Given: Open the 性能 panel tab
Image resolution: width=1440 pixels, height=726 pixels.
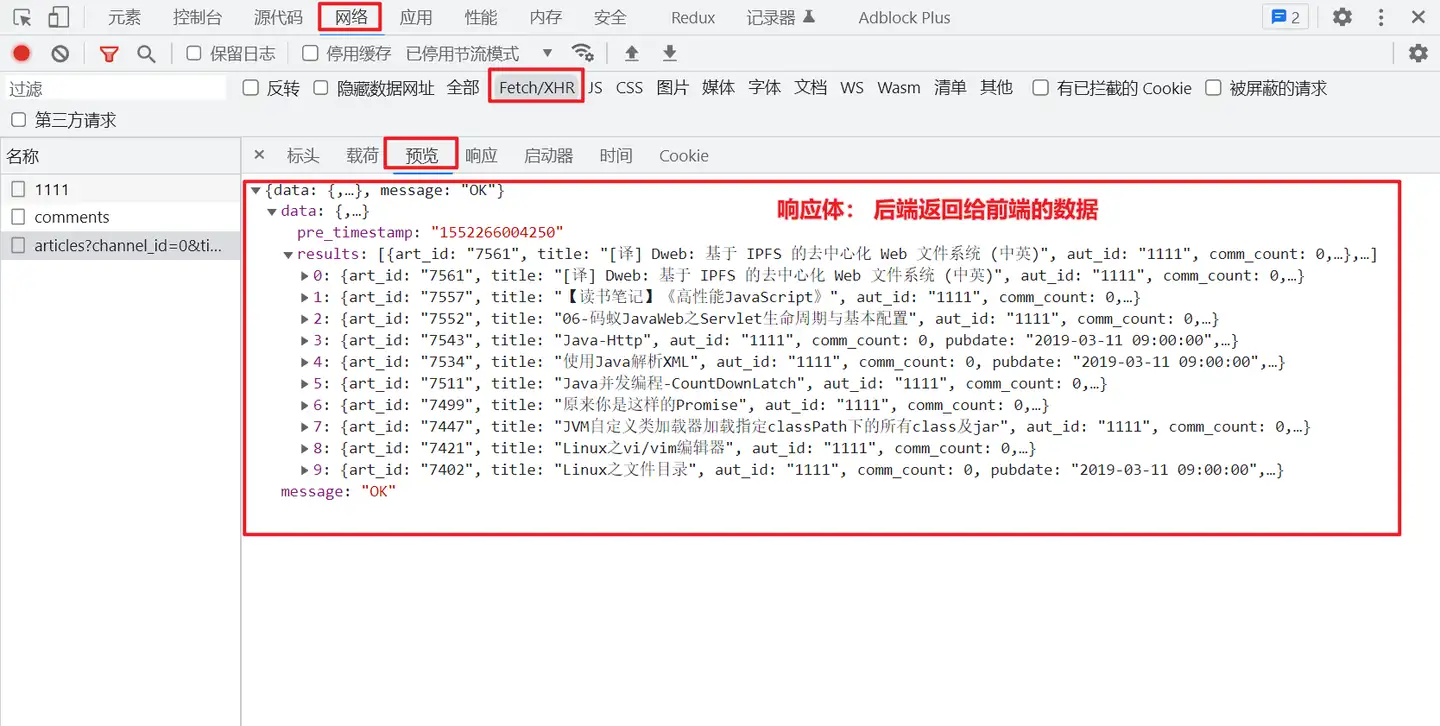Looking at the screenshot, I should (481, 17).
